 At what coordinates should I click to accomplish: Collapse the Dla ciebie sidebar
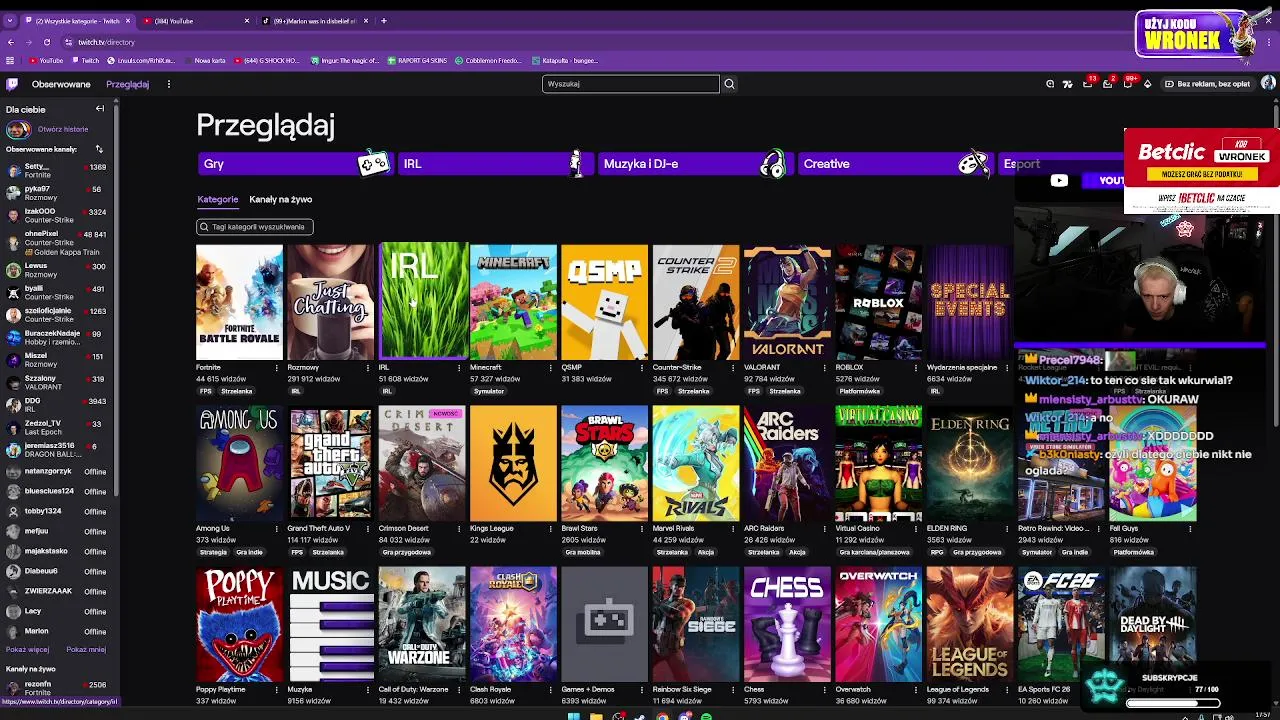click(100, 109)
